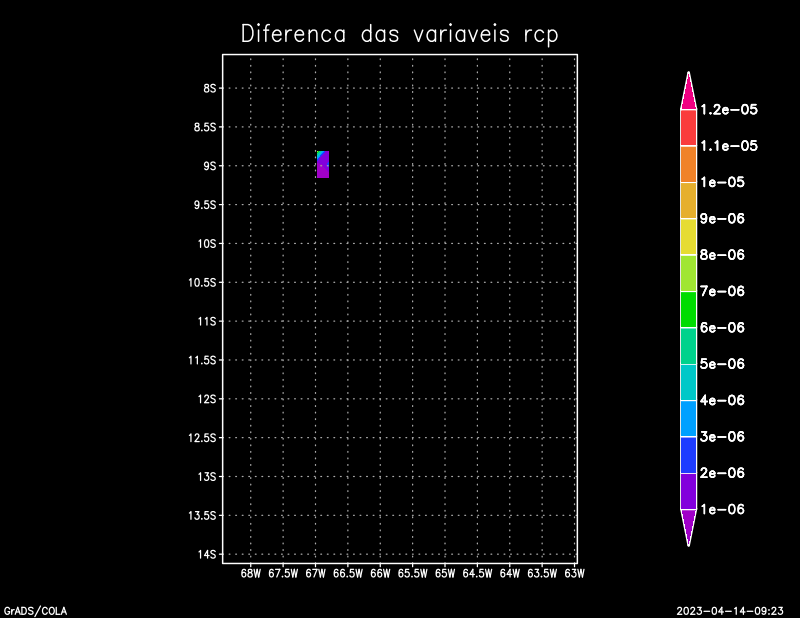Click the bright green swatch between 6e-06 and 7e-06
Screen dimensions: 800x618
[688, 309]
